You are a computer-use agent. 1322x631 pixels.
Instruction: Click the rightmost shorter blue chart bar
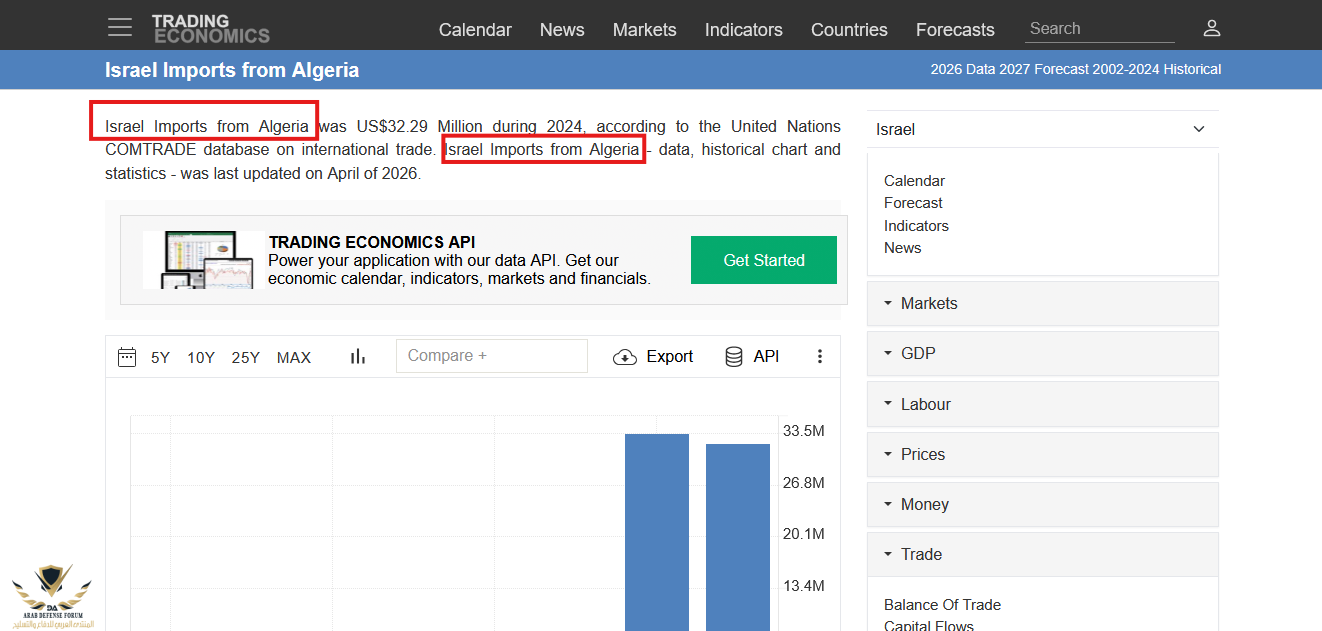point(738,537)
